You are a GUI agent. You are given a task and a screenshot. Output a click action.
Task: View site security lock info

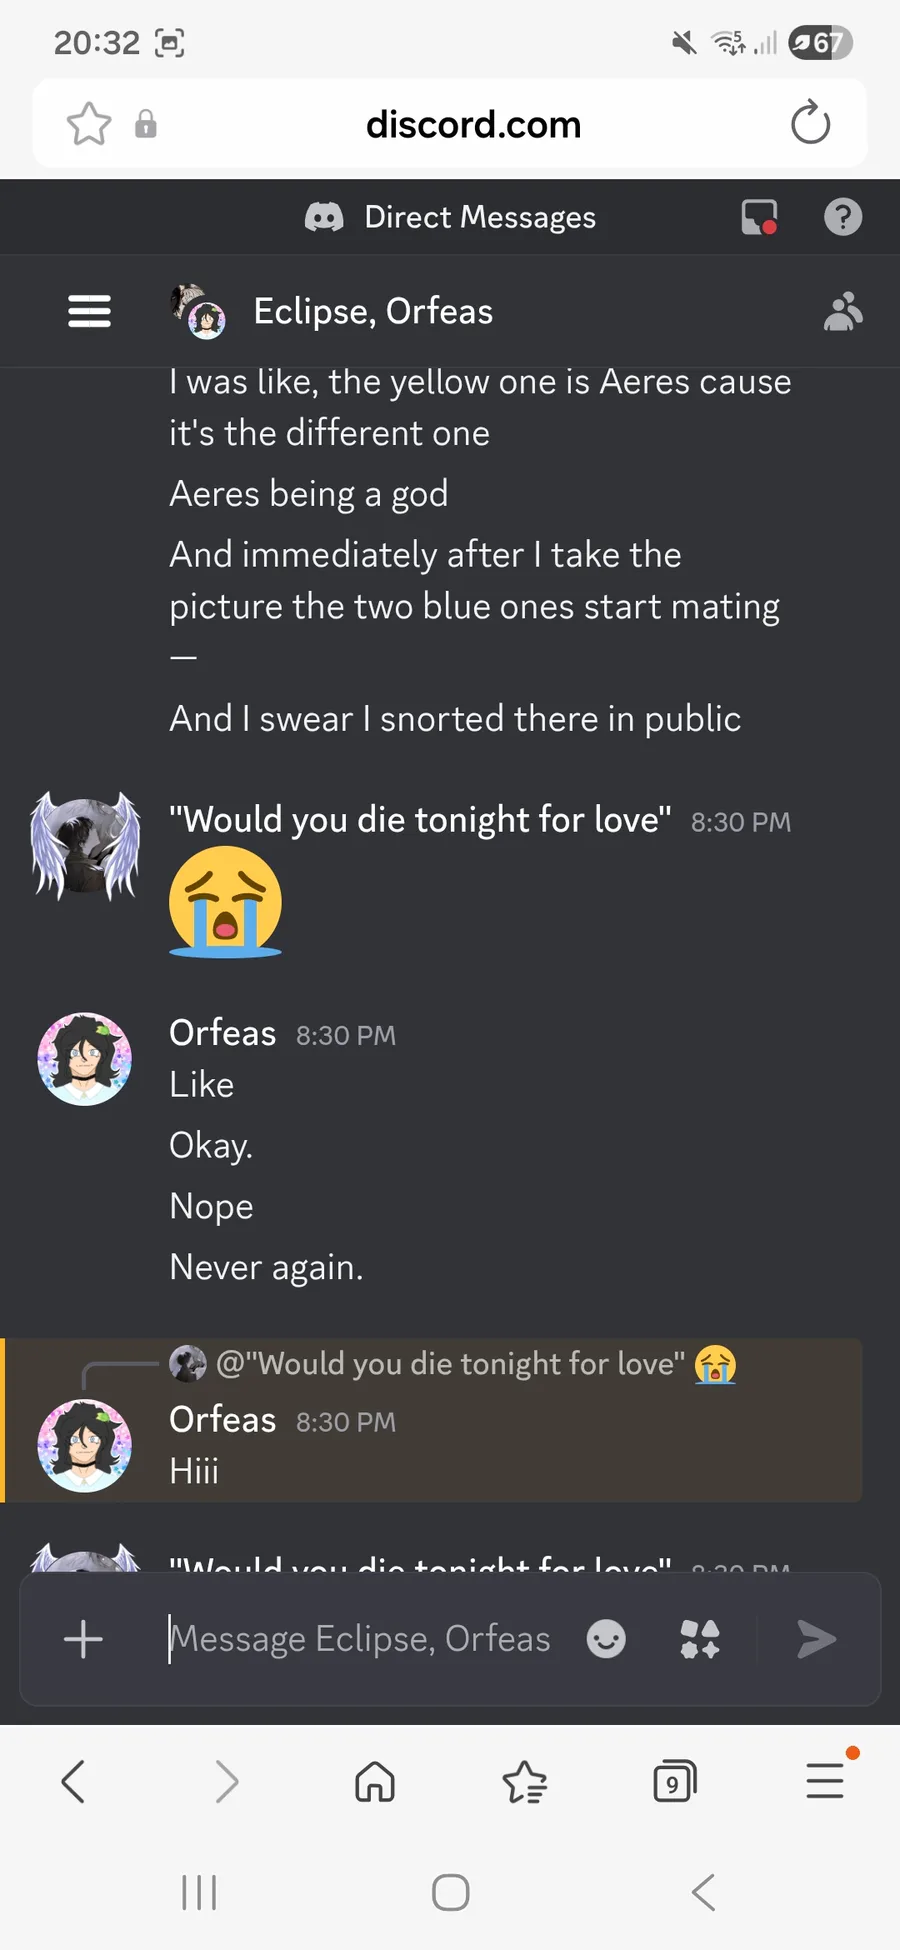[x=146, y=124]
